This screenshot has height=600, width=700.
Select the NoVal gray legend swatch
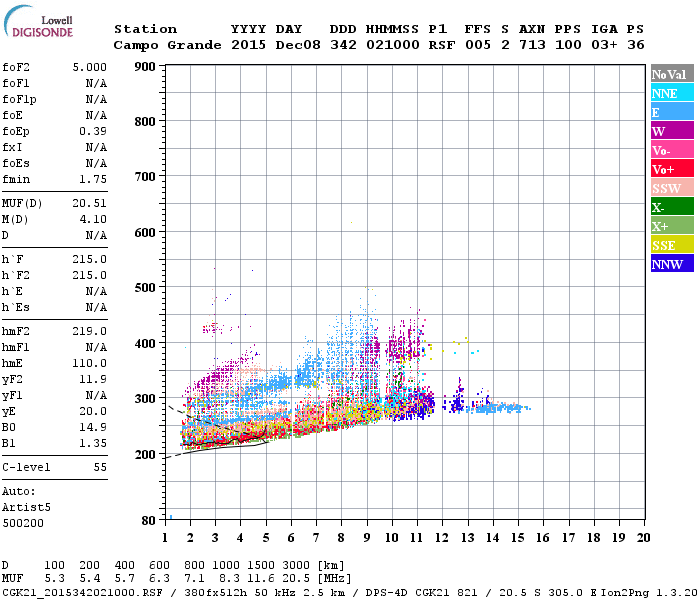(x=672, y=74)
